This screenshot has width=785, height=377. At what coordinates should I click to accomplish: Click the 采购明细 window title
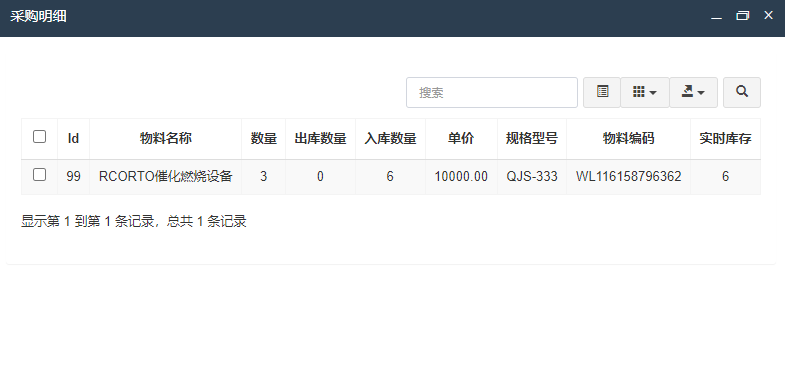coord(39,16)
